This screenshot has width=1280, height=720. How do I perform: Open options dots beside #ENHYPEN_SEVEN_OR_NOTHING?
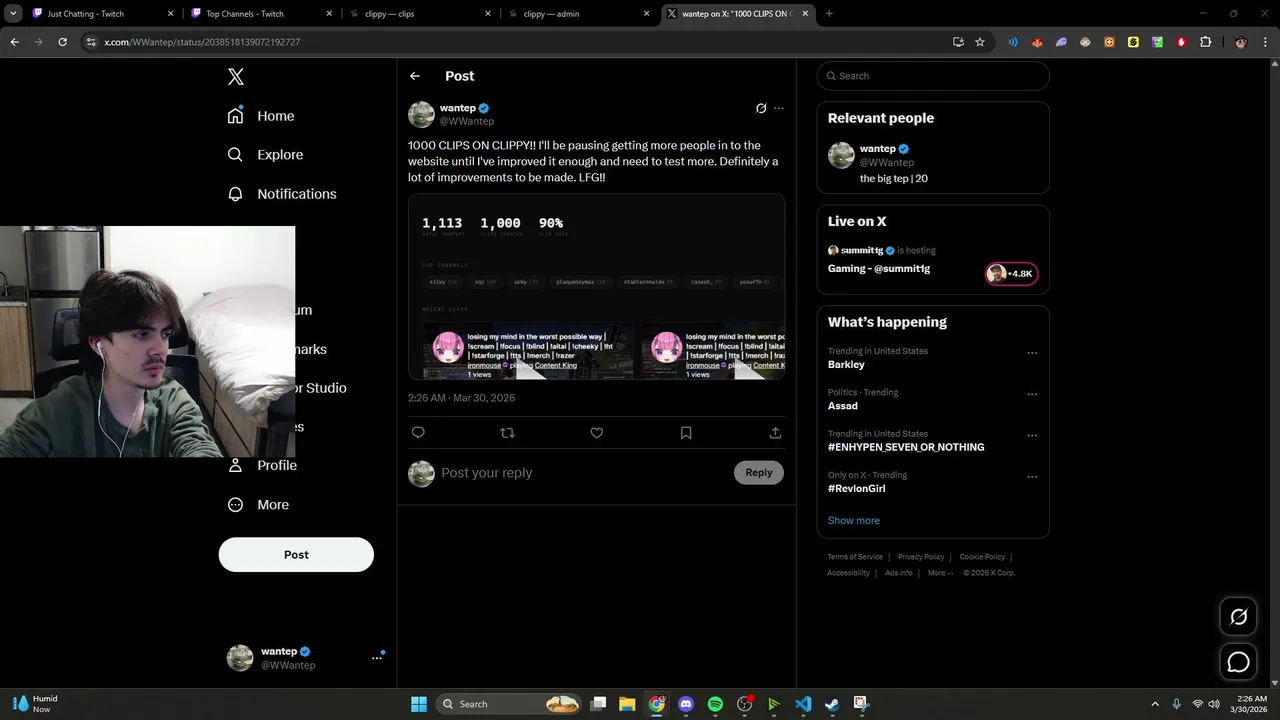click(1032, 436)
